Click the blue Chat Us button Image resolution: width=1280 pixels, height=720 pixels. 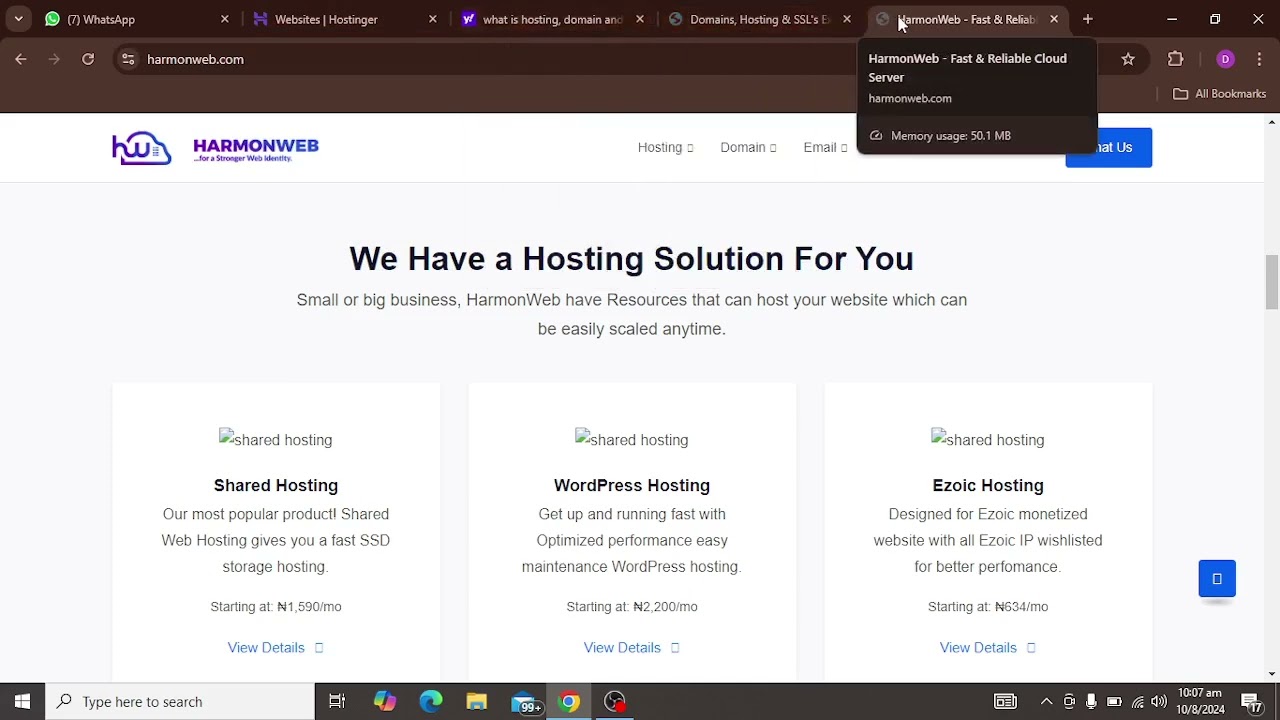coord(1108,147)
